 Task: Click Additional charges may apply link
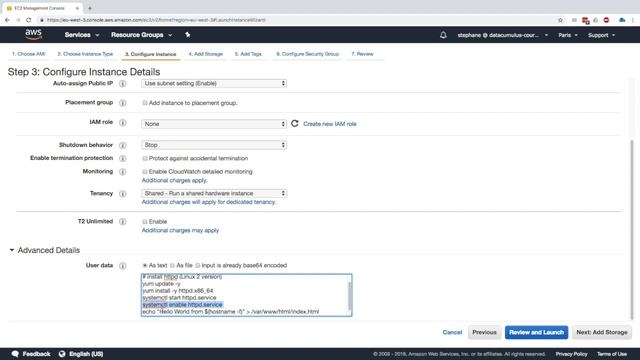[180, 230]
